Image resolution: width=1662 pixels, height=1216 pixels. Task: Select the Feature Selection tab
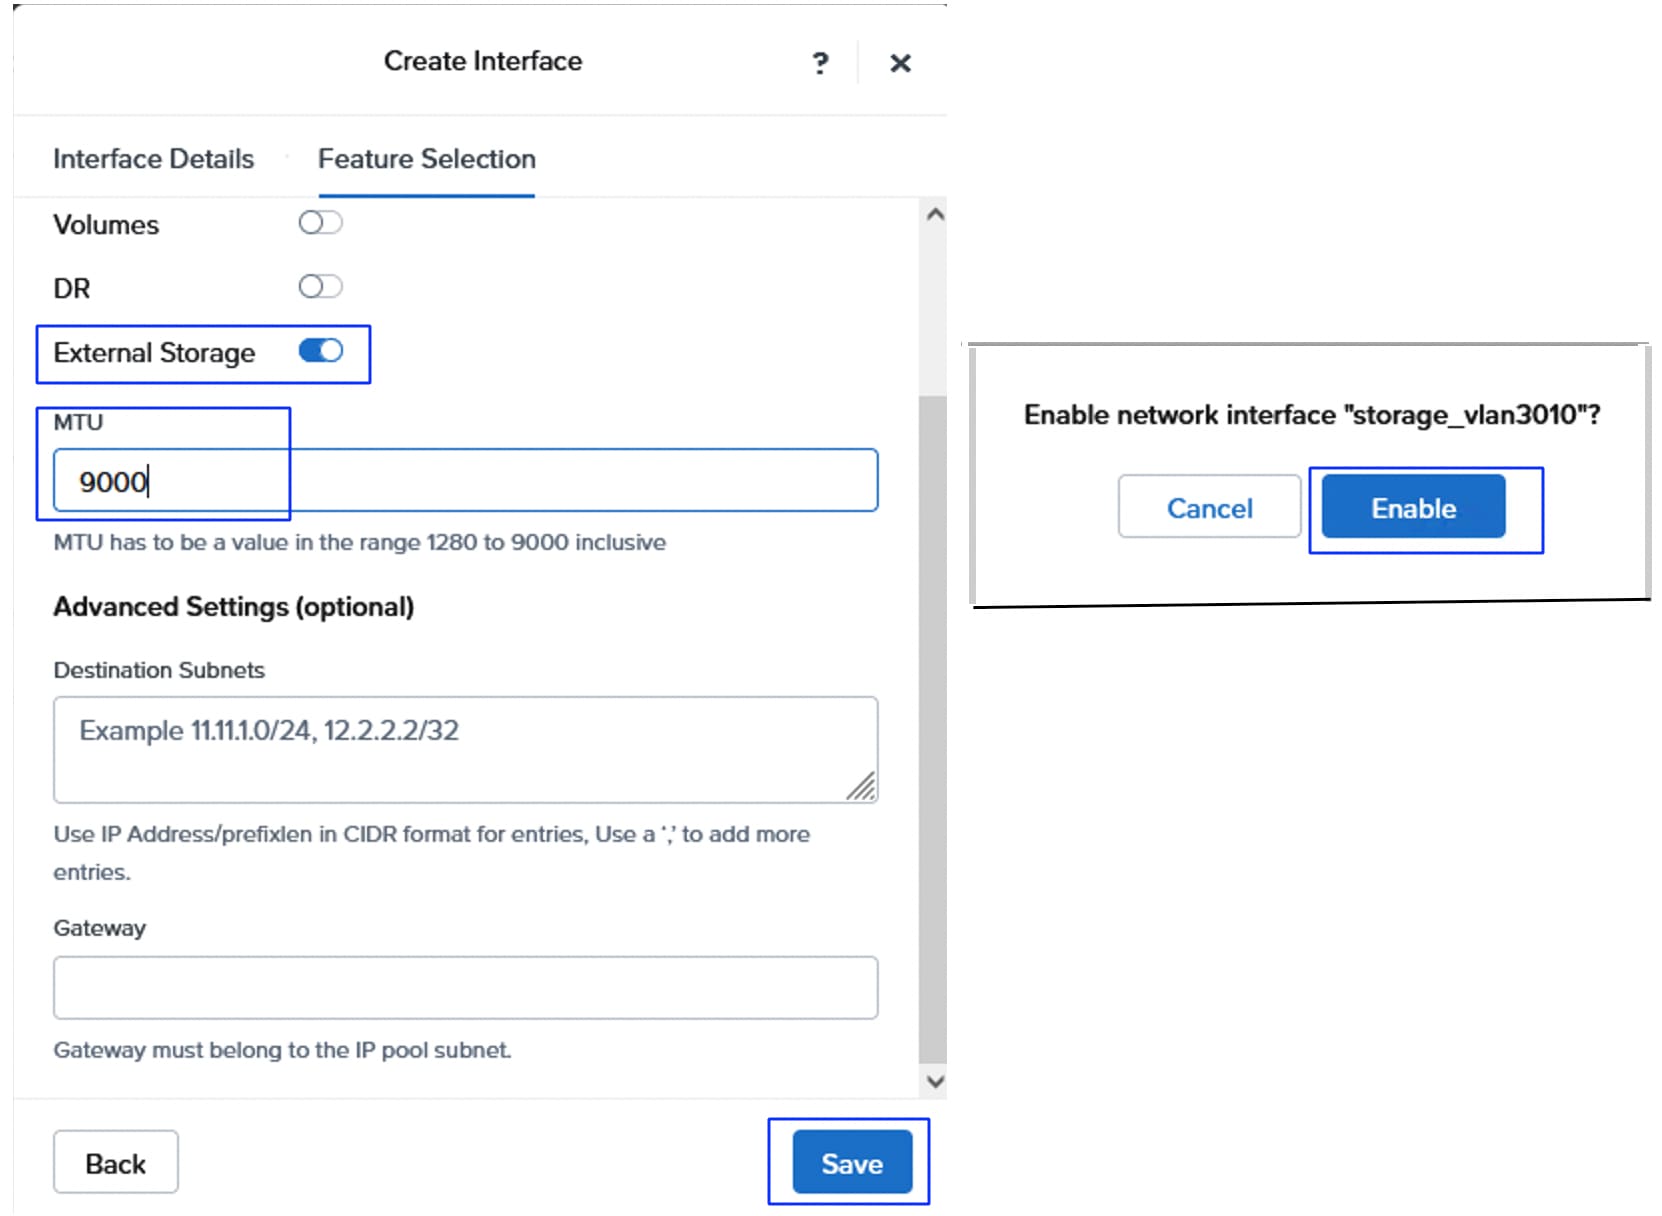426,159
